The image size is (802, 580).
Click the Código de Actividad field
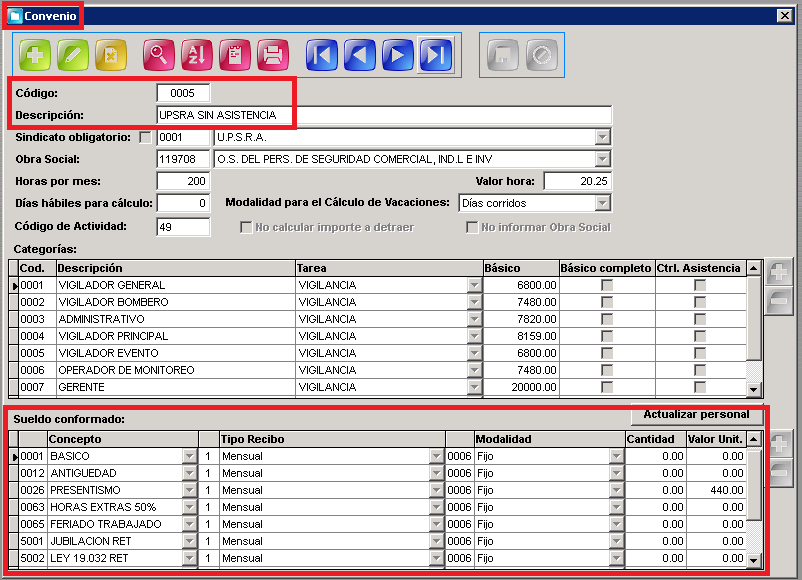[183, 227]
